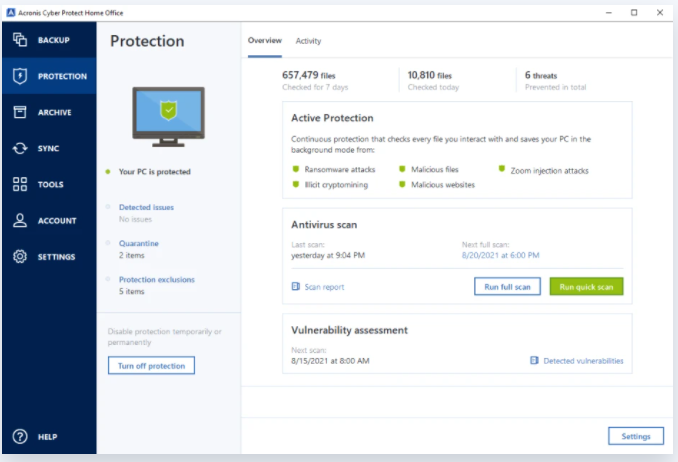The height and width of the screenshot is (462, 678).
Task: Click the '2 items' quarantine count
Action: 131,255
